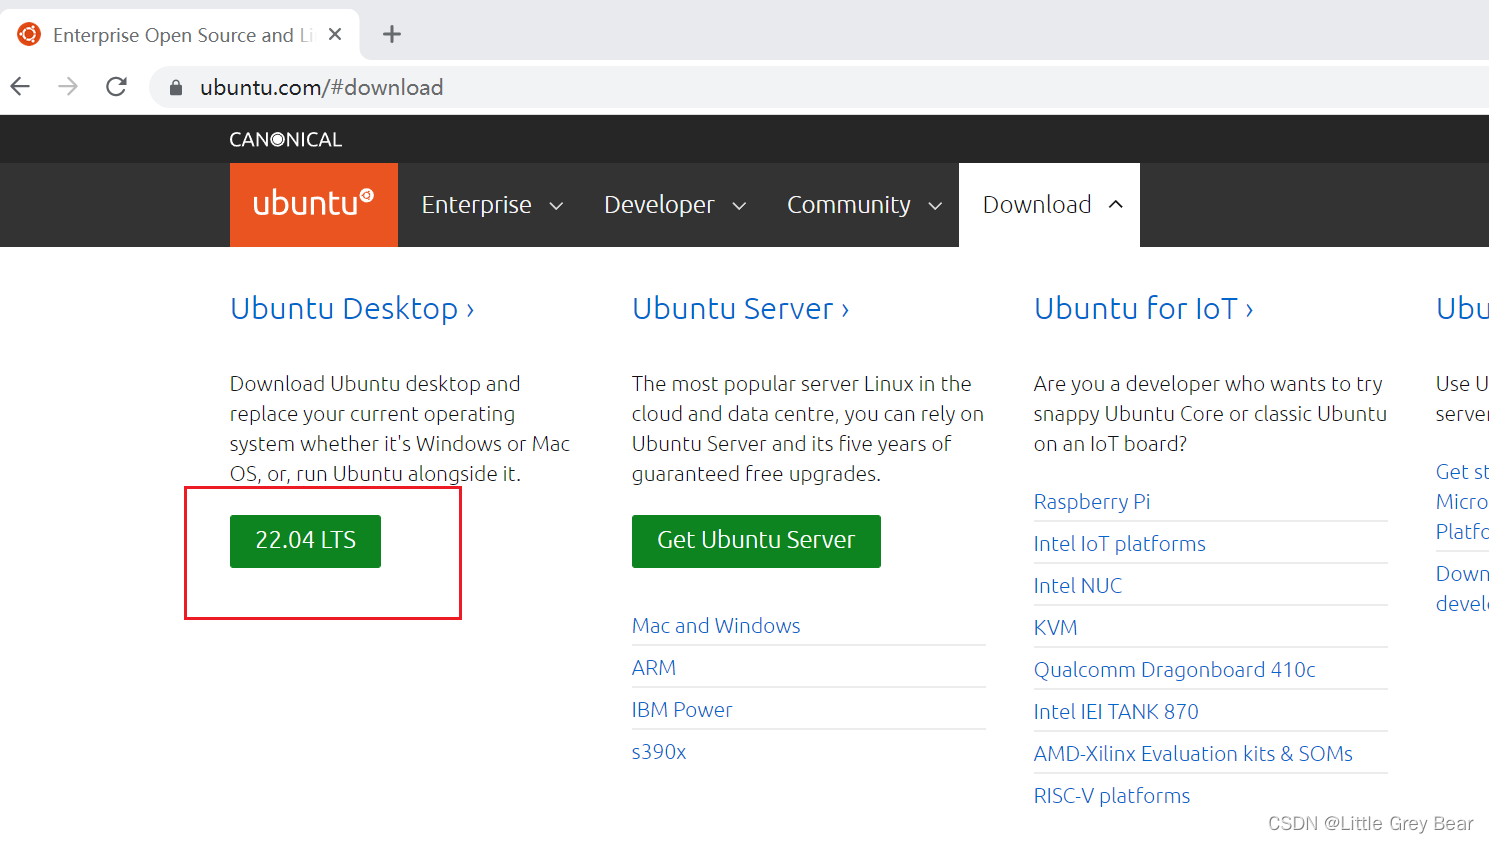The image size is (1489, 843).
Task: Open the Ubuntu Server heading link
Action: (x=740, y=308)
